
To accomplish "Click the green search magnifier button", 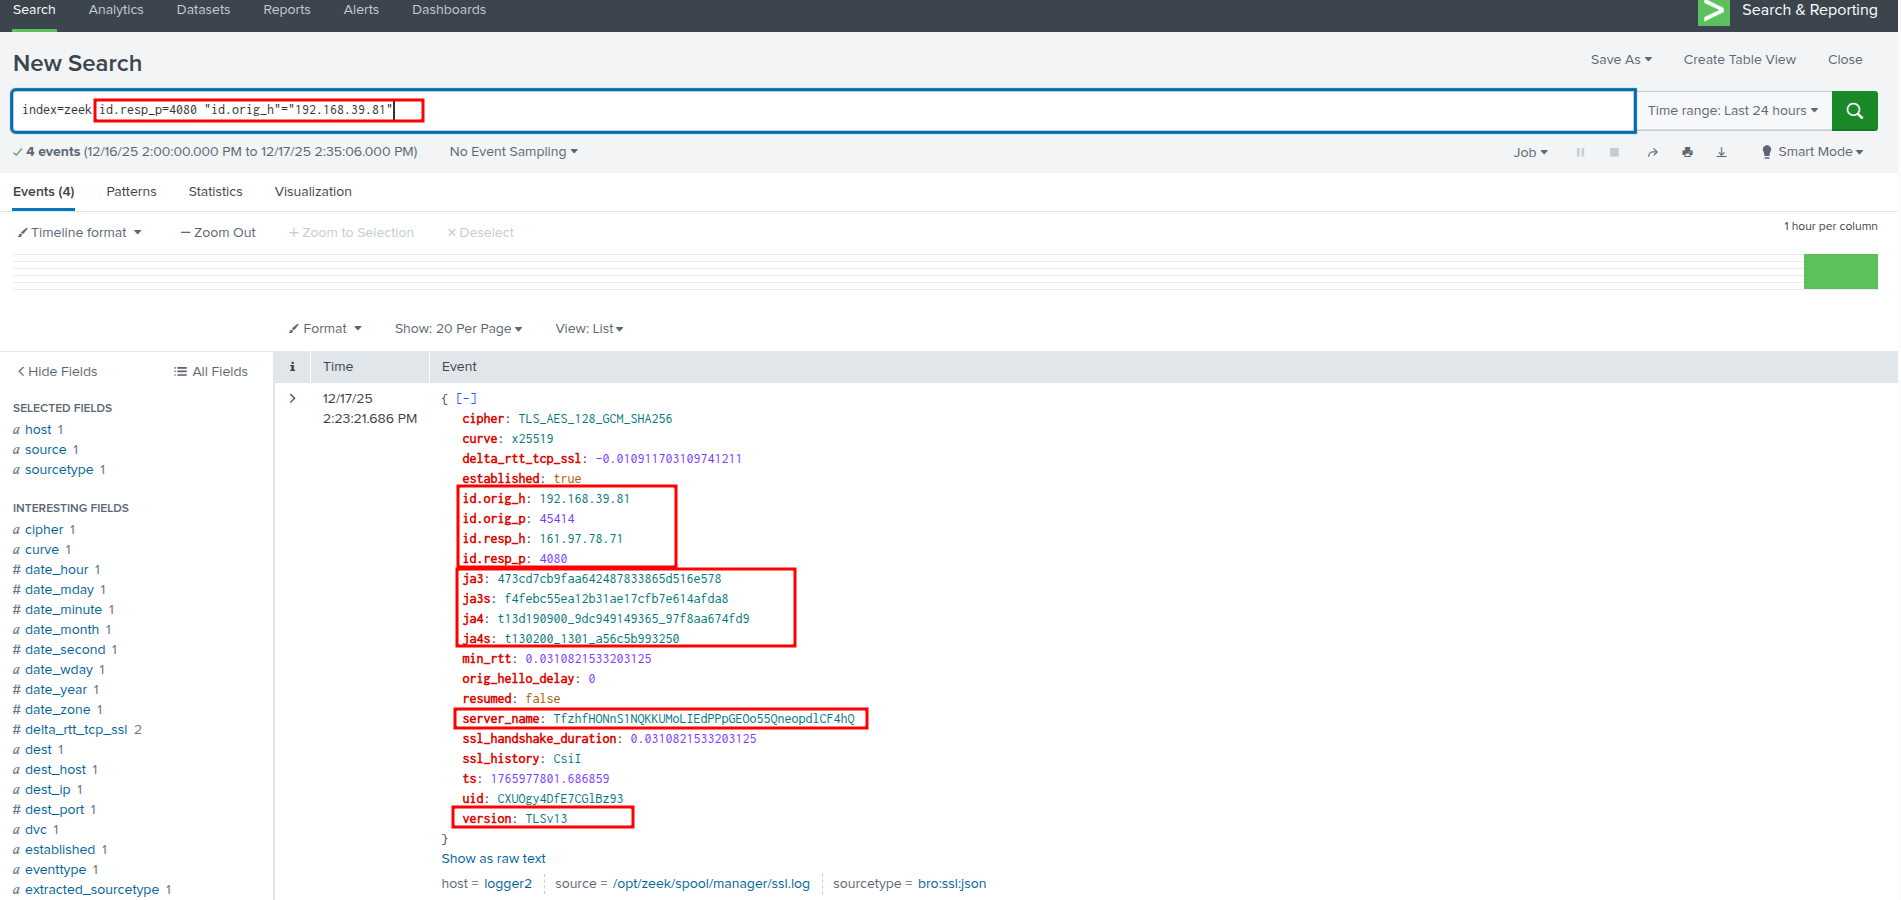I will coord(1854,111).
